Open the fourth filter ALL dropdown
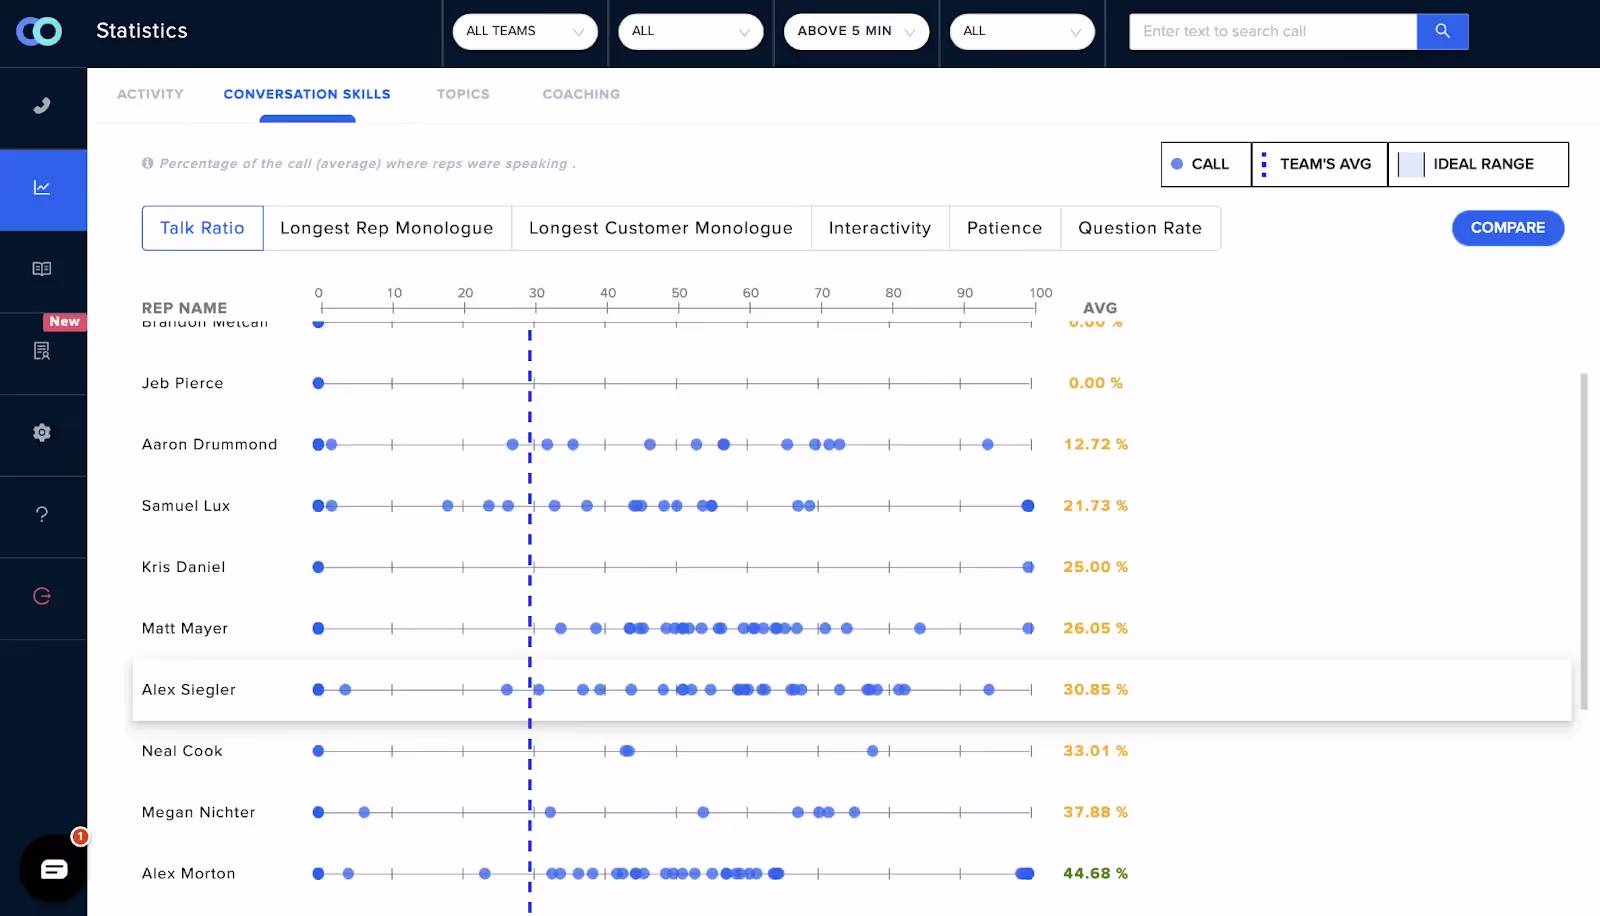Viewport: 1600px width, 916px height. (x=1022, y=31)
